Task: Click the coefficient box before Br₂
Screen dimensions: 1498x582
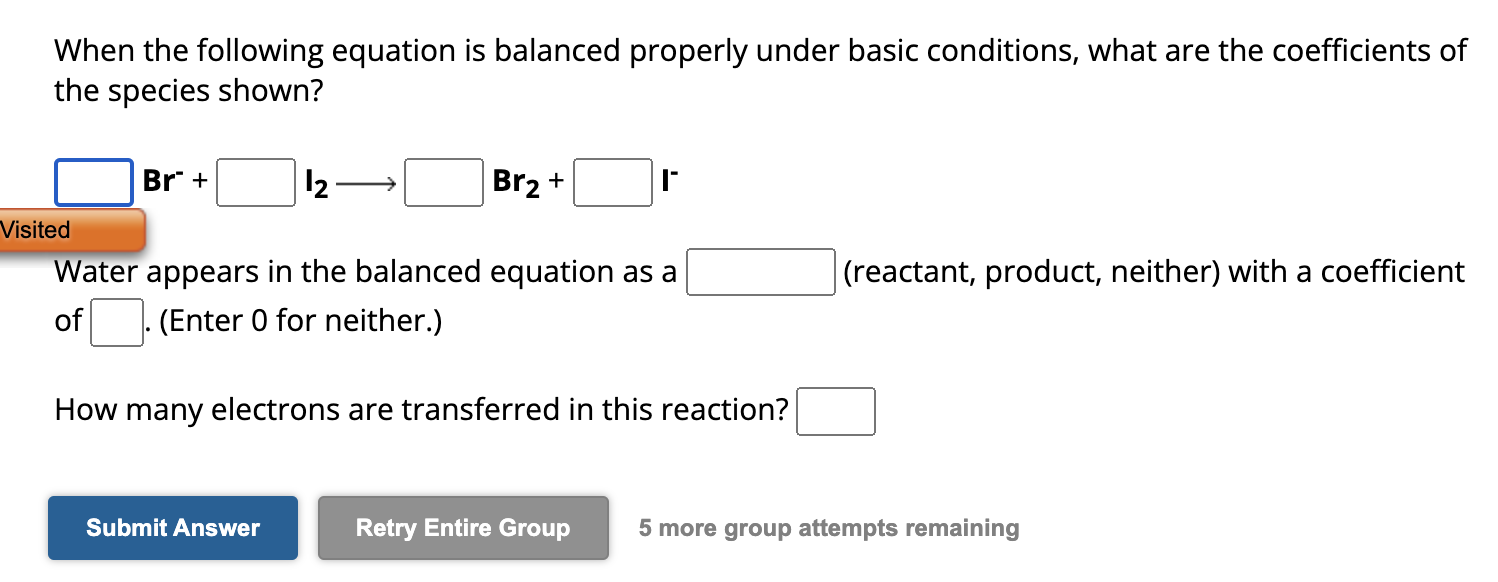Action: point(443,181)
